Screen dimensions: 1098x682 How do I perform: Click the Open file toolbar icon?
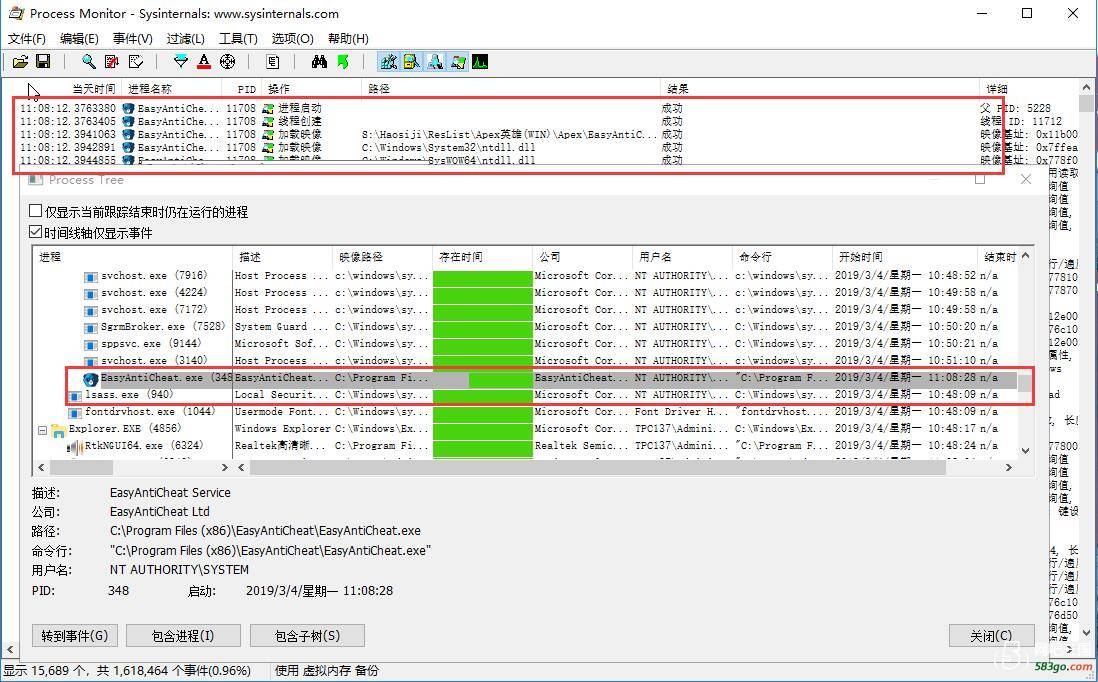(x=20, y=62)
